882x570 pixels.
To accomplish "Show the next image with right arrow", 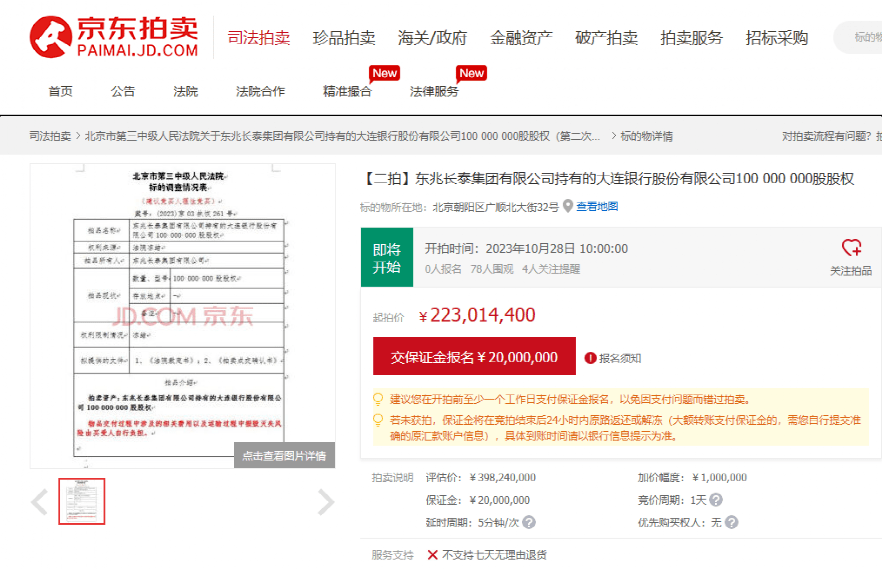I will (x=325, y=502).
